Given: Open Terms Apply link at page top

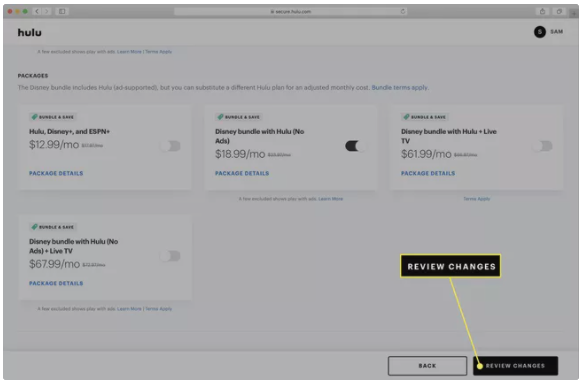Looking at the screenshot, I should coord(158,52).
